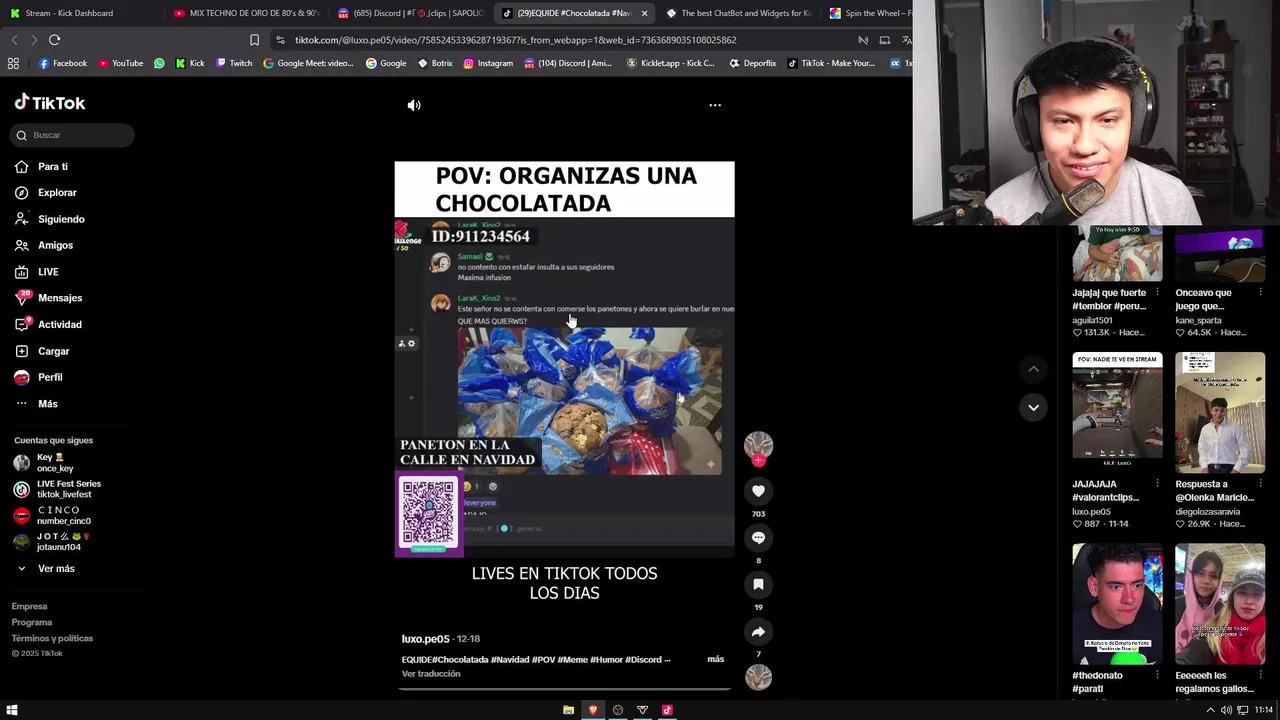
Task: Open the Twitch bookmark
Action: 235,63
